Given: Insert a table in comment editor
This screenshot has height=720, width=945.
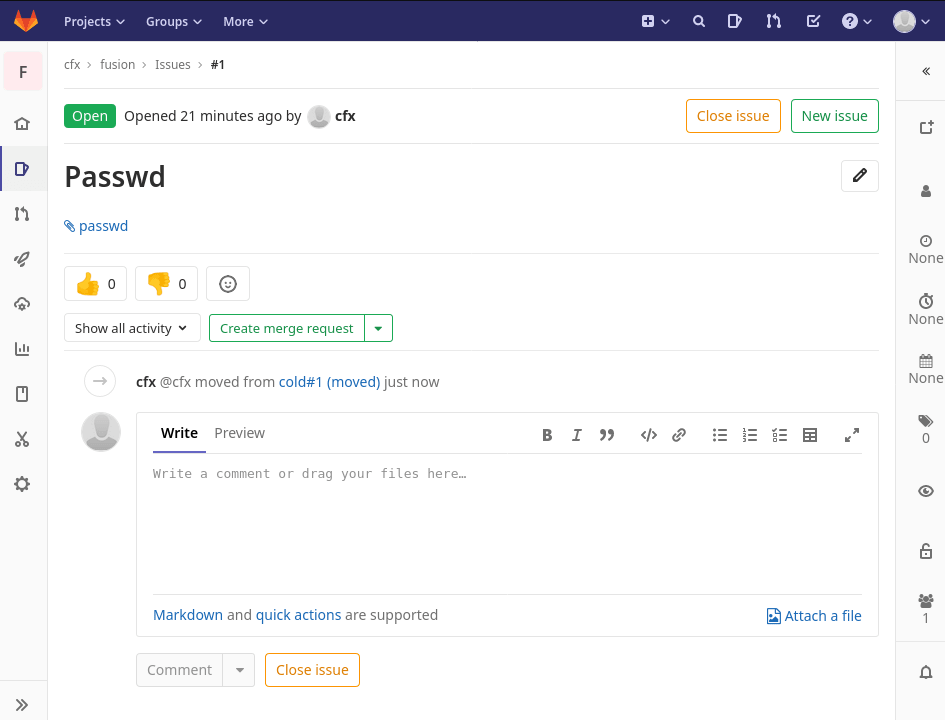Looking at the screenshot, I should [x=810, y=435].
